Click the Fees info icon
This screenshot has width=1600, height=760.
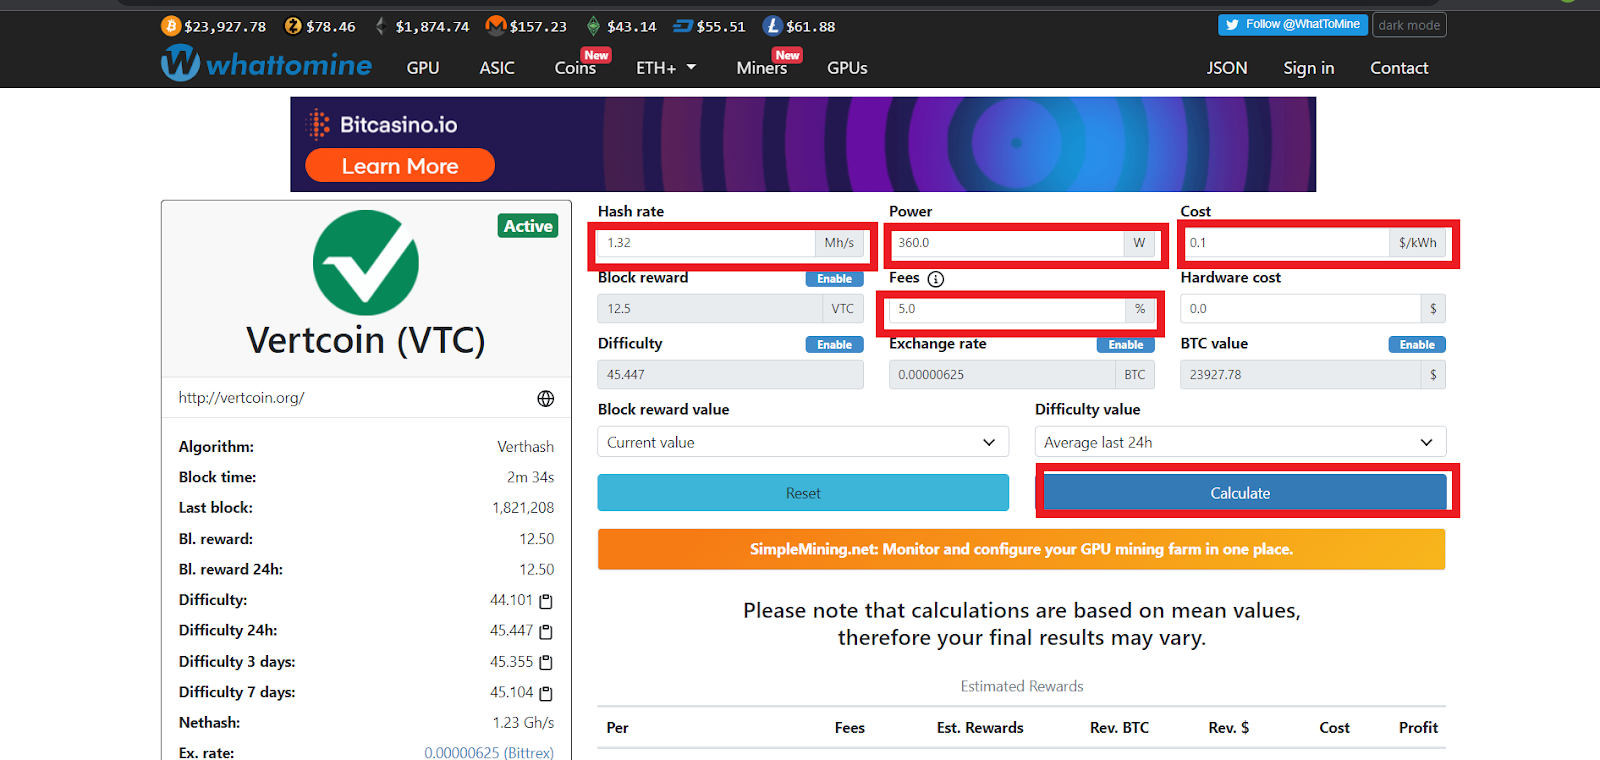point(936,279)
